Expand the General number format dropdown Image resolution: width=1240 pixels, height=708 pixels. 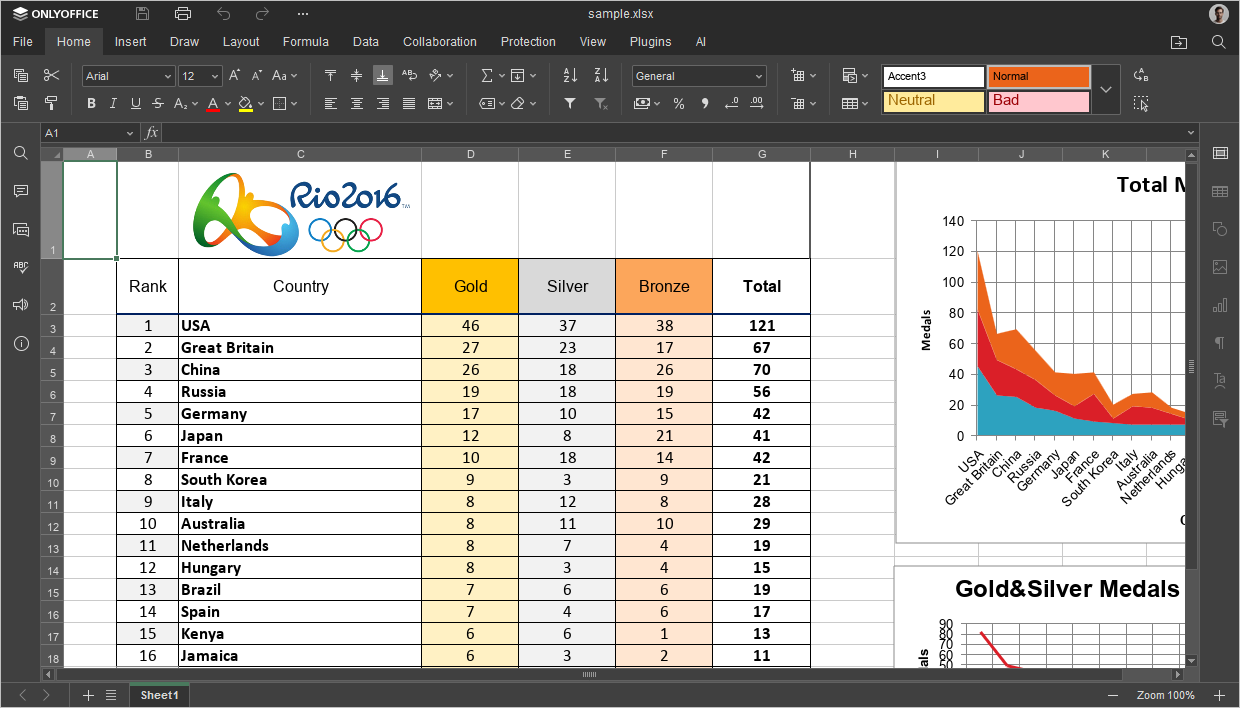(699, 76)
